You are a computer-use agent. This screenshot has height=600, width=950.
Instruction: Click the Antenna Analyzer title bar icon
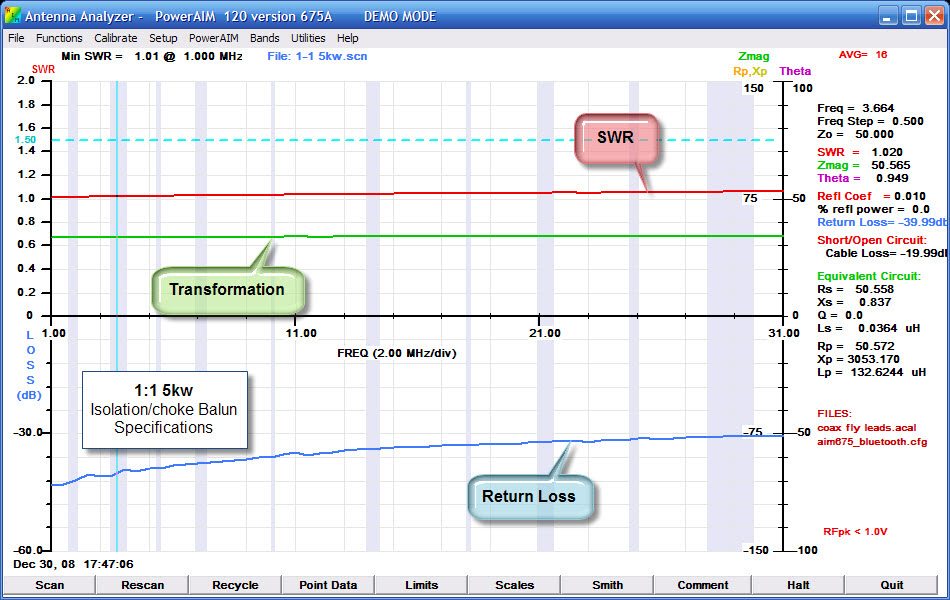12,16
